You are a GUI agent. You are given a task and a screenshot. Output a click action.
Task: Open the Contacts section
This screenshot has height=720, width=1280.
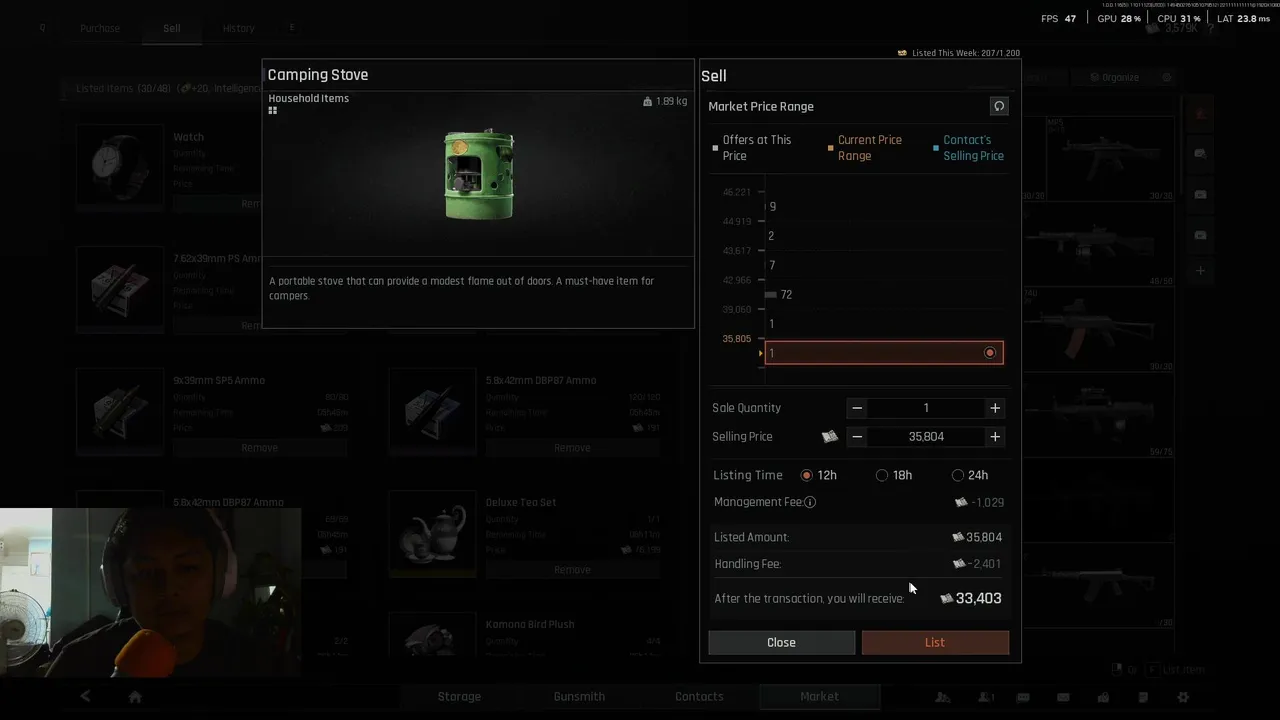[699, 696]
